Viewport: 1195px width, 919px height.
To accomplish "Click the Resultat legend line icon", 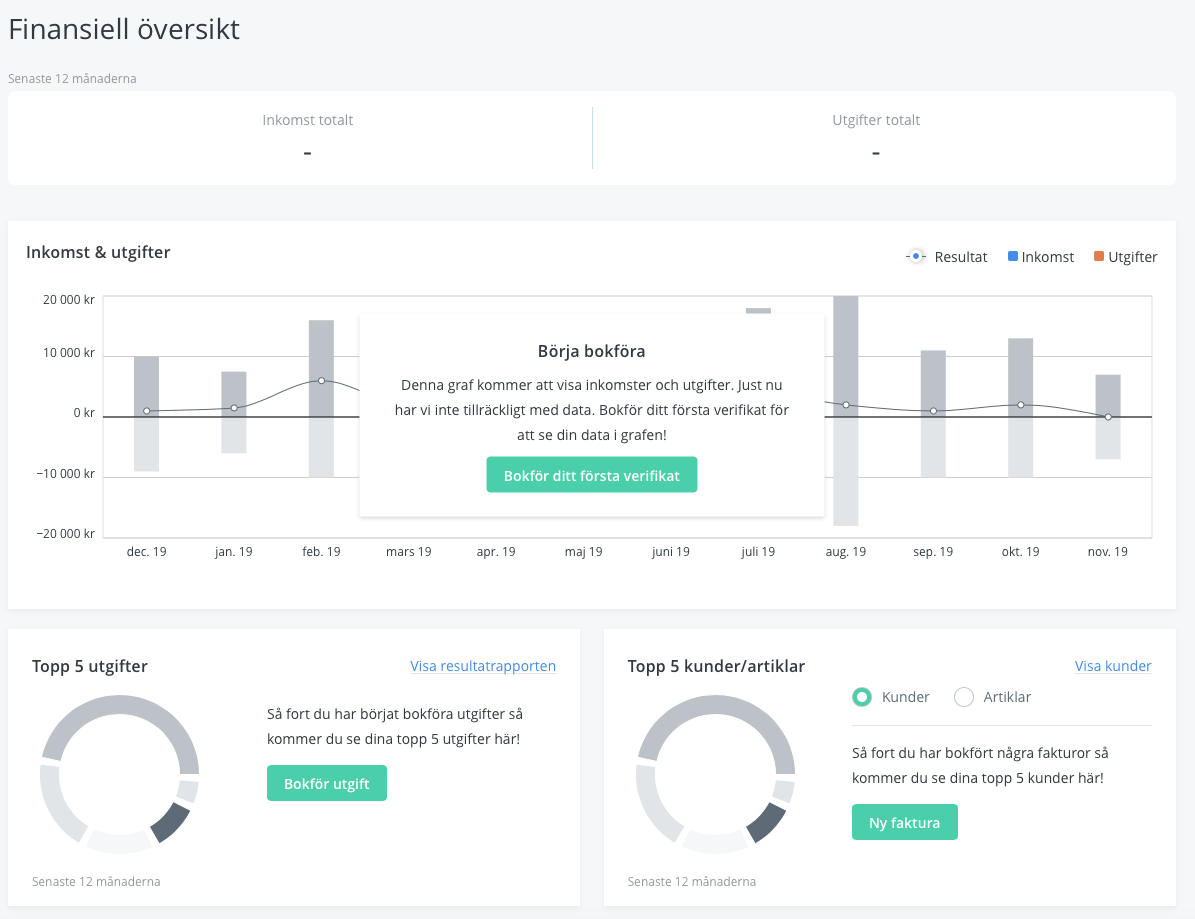I will (915, 257).
